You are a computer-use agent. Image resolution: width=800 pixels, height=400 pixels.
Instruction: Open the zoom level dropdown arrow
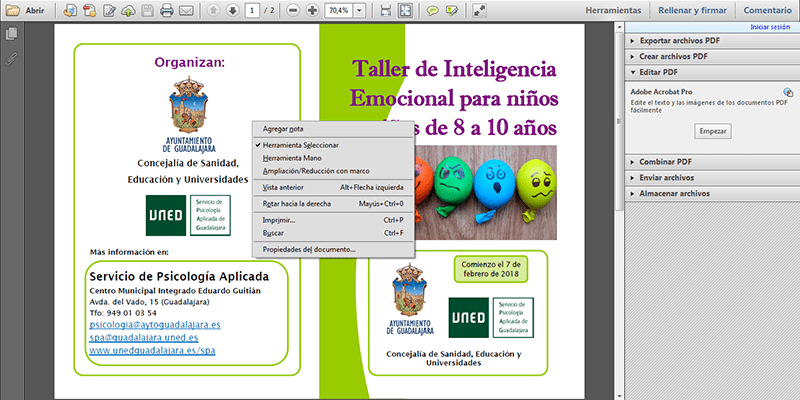pyautogui.click(x=360, y=10)
